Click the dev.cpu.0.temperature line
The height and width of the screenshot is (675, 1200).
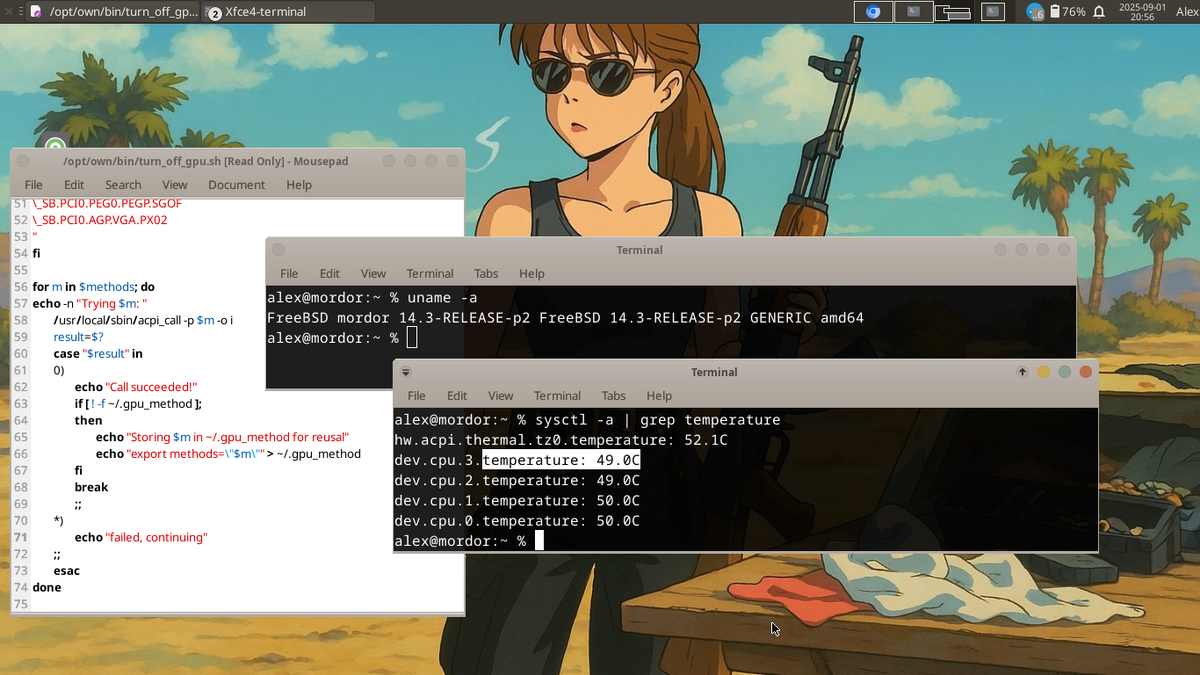517,521
